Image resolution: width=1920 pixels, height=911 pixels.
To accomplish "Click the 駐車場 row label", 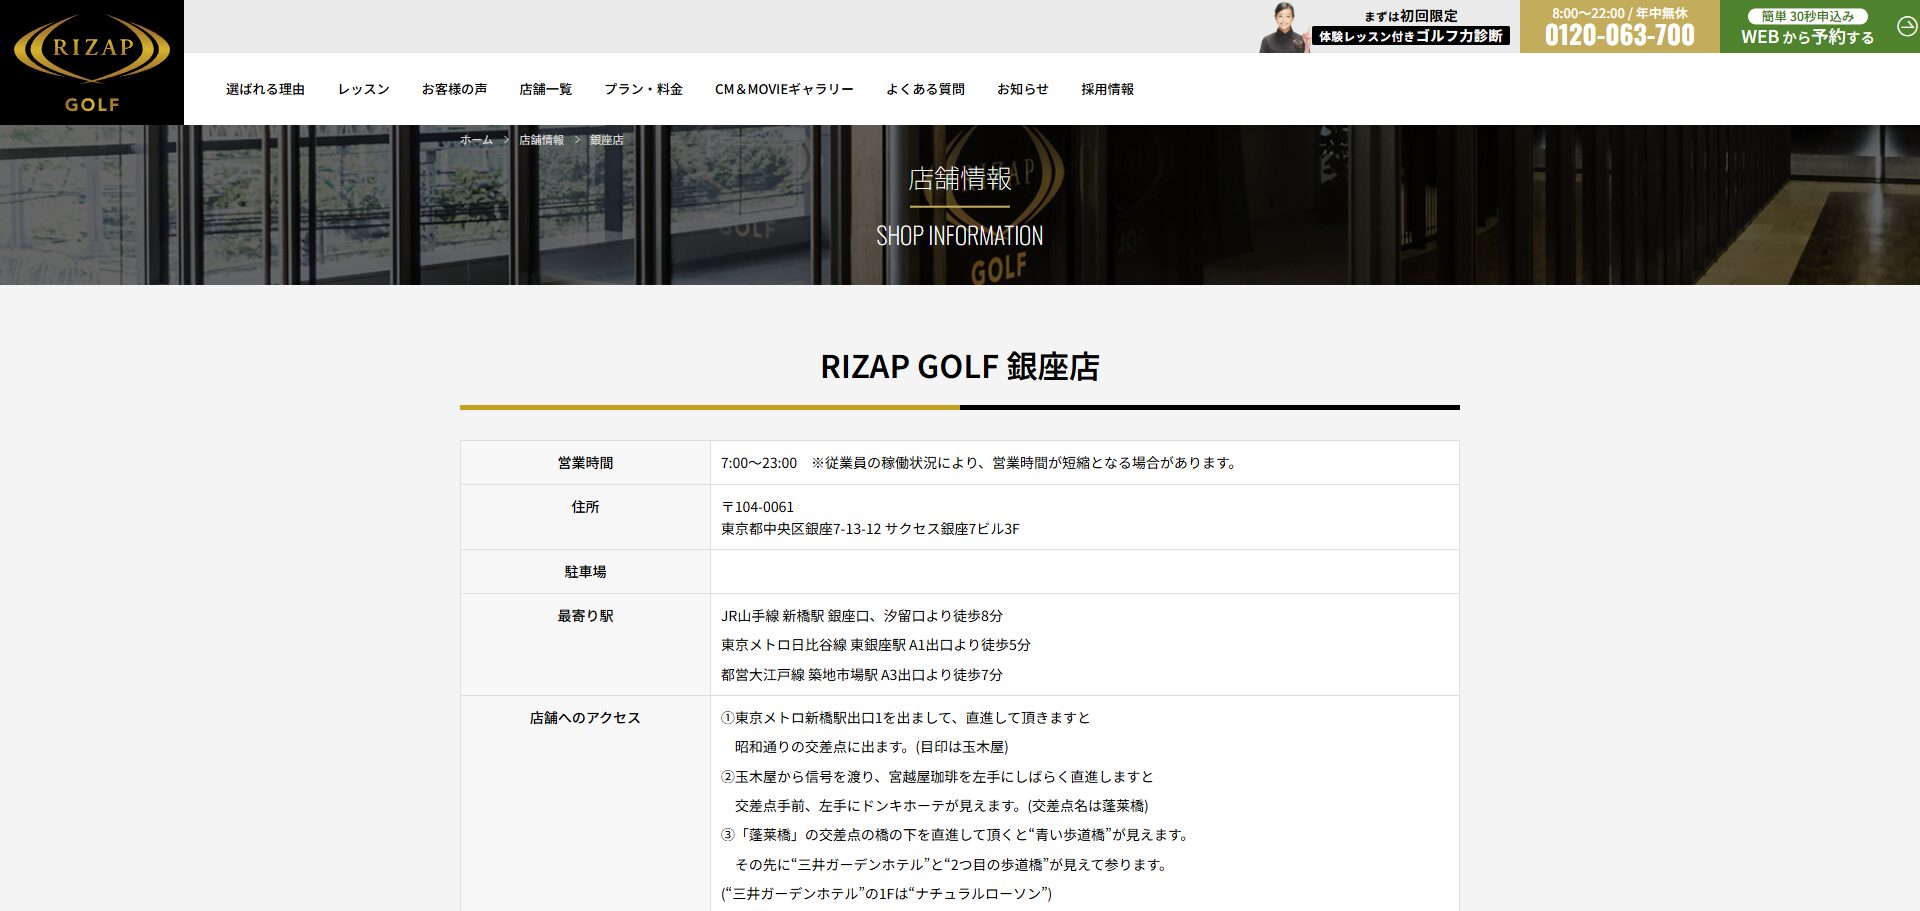I will (x=585, y=572).
